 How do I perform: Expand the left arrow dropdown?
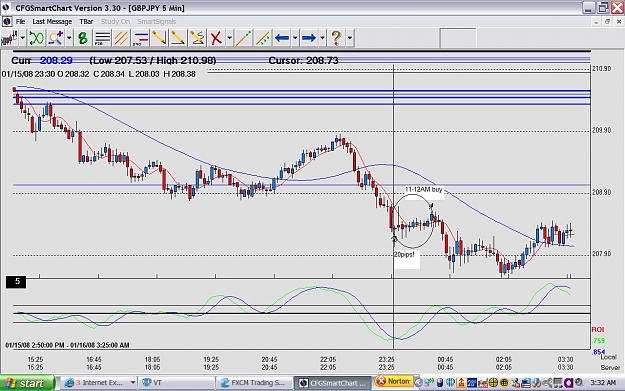tap(295, 38)
